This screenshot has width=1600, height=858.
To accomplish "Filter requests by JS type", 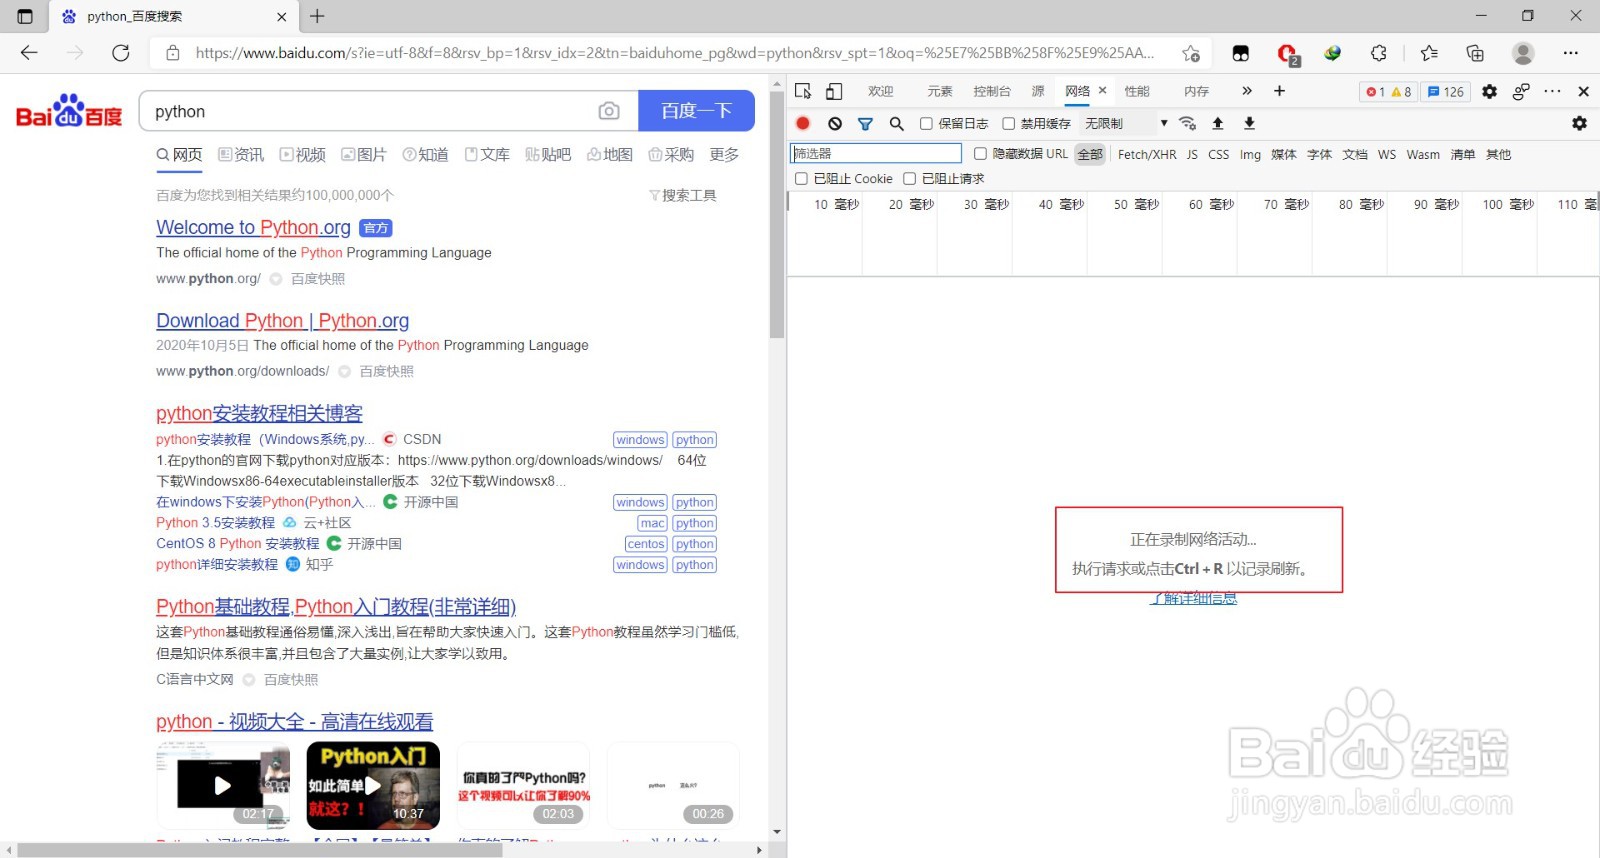I will 1192,155.
